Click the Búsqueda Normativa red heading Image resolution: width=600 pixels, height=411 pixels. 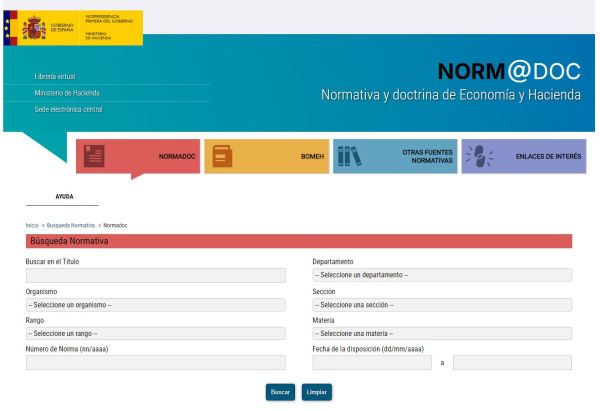click(299, 241)
